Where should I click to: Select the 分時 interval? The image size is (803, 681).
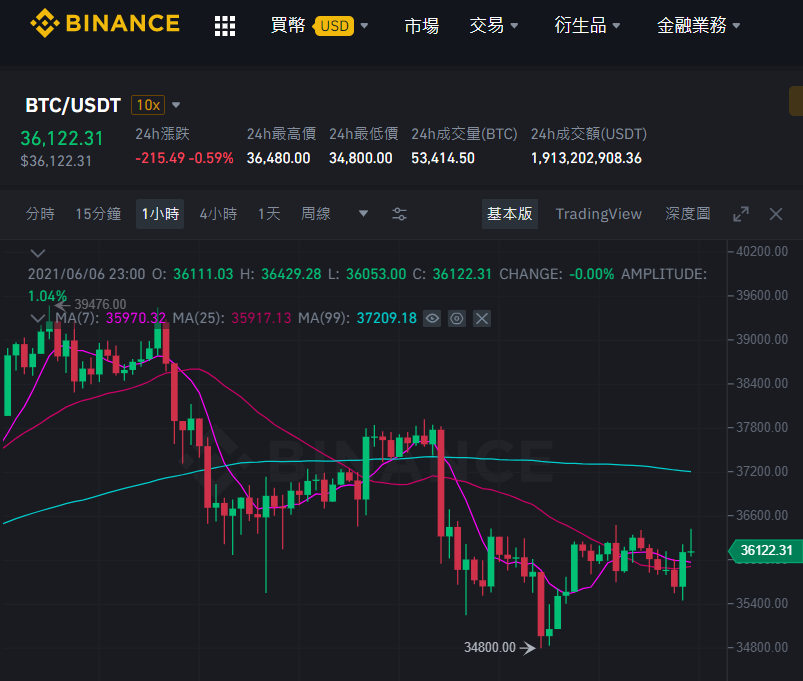point(40,214)
